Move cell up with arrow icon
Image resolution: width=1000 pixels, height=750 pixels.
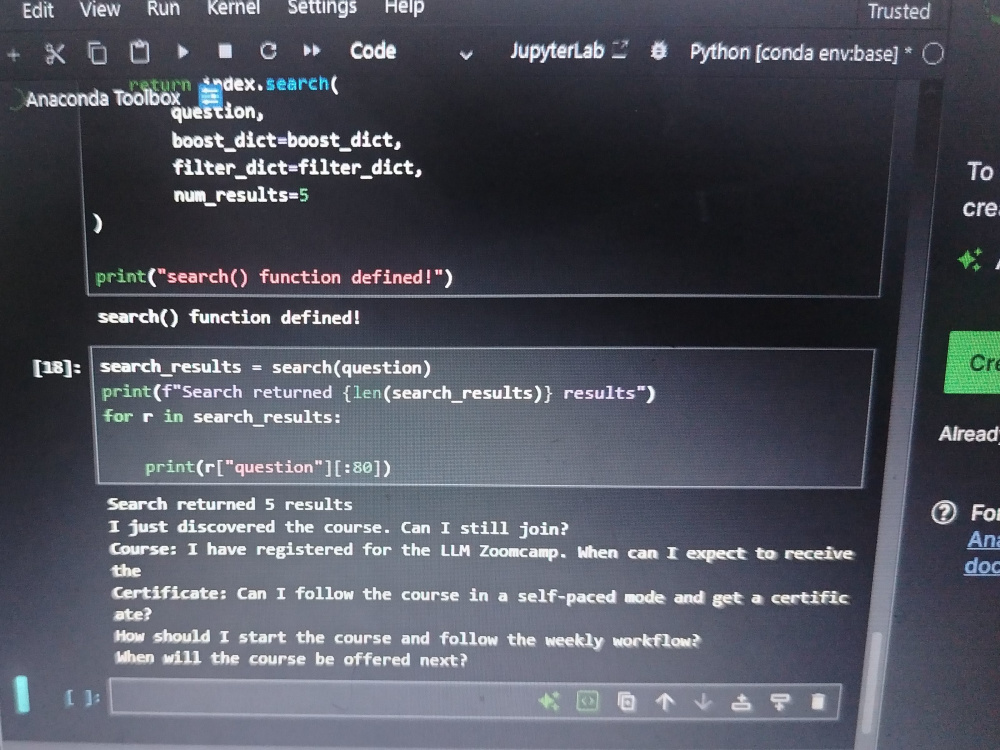(x=665, y=702)
